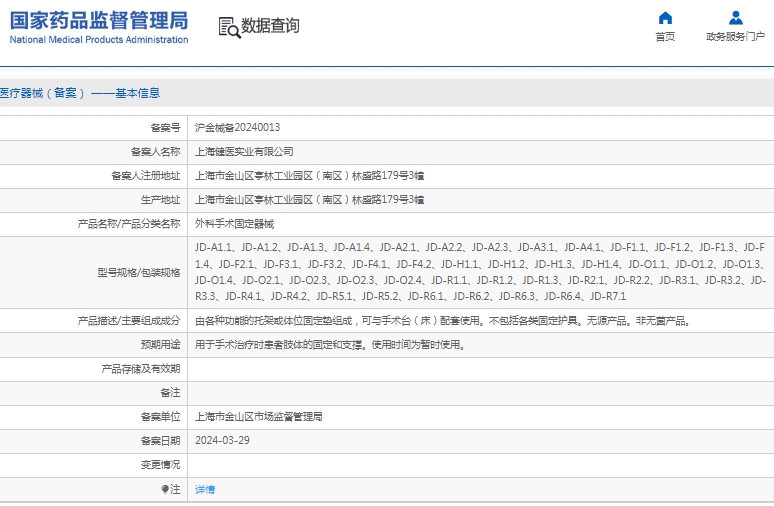Click the 生产地址 address value
Viewport: 774px width, 506px height.
click(x=310, y=200)
